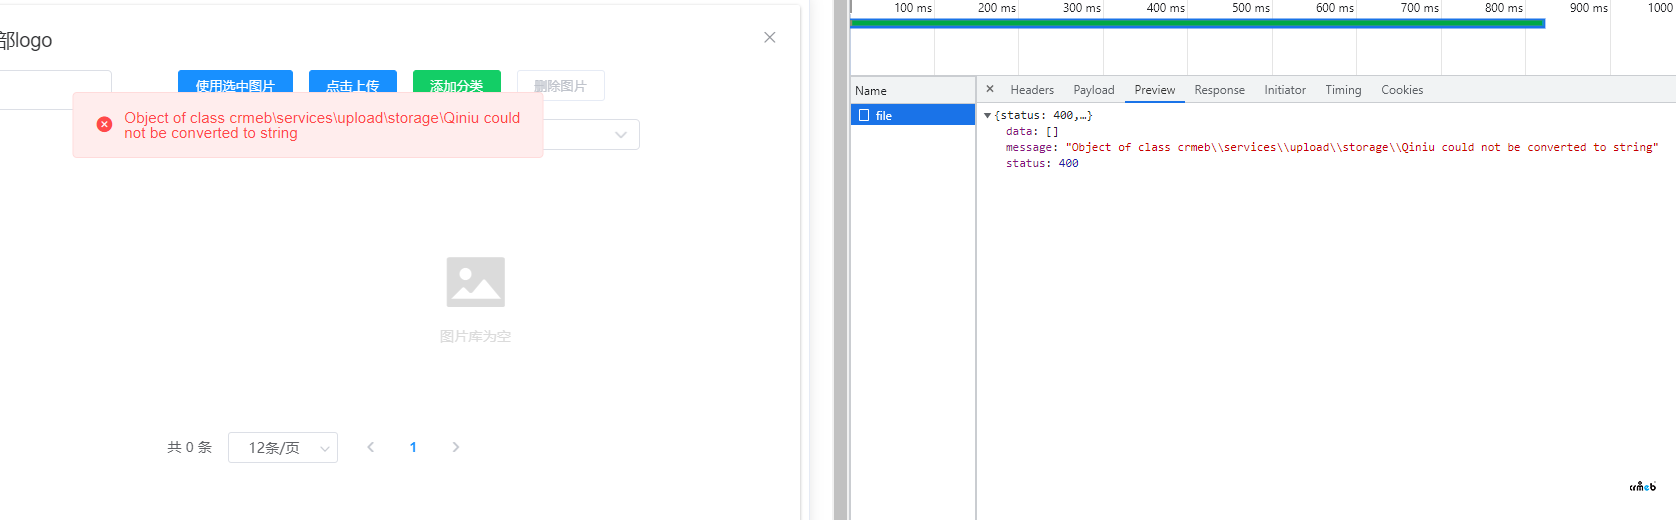The width and height of the screenshot is (1676, 520).
Task: Go to next page arrow
Action: click(x=456, y=447)
